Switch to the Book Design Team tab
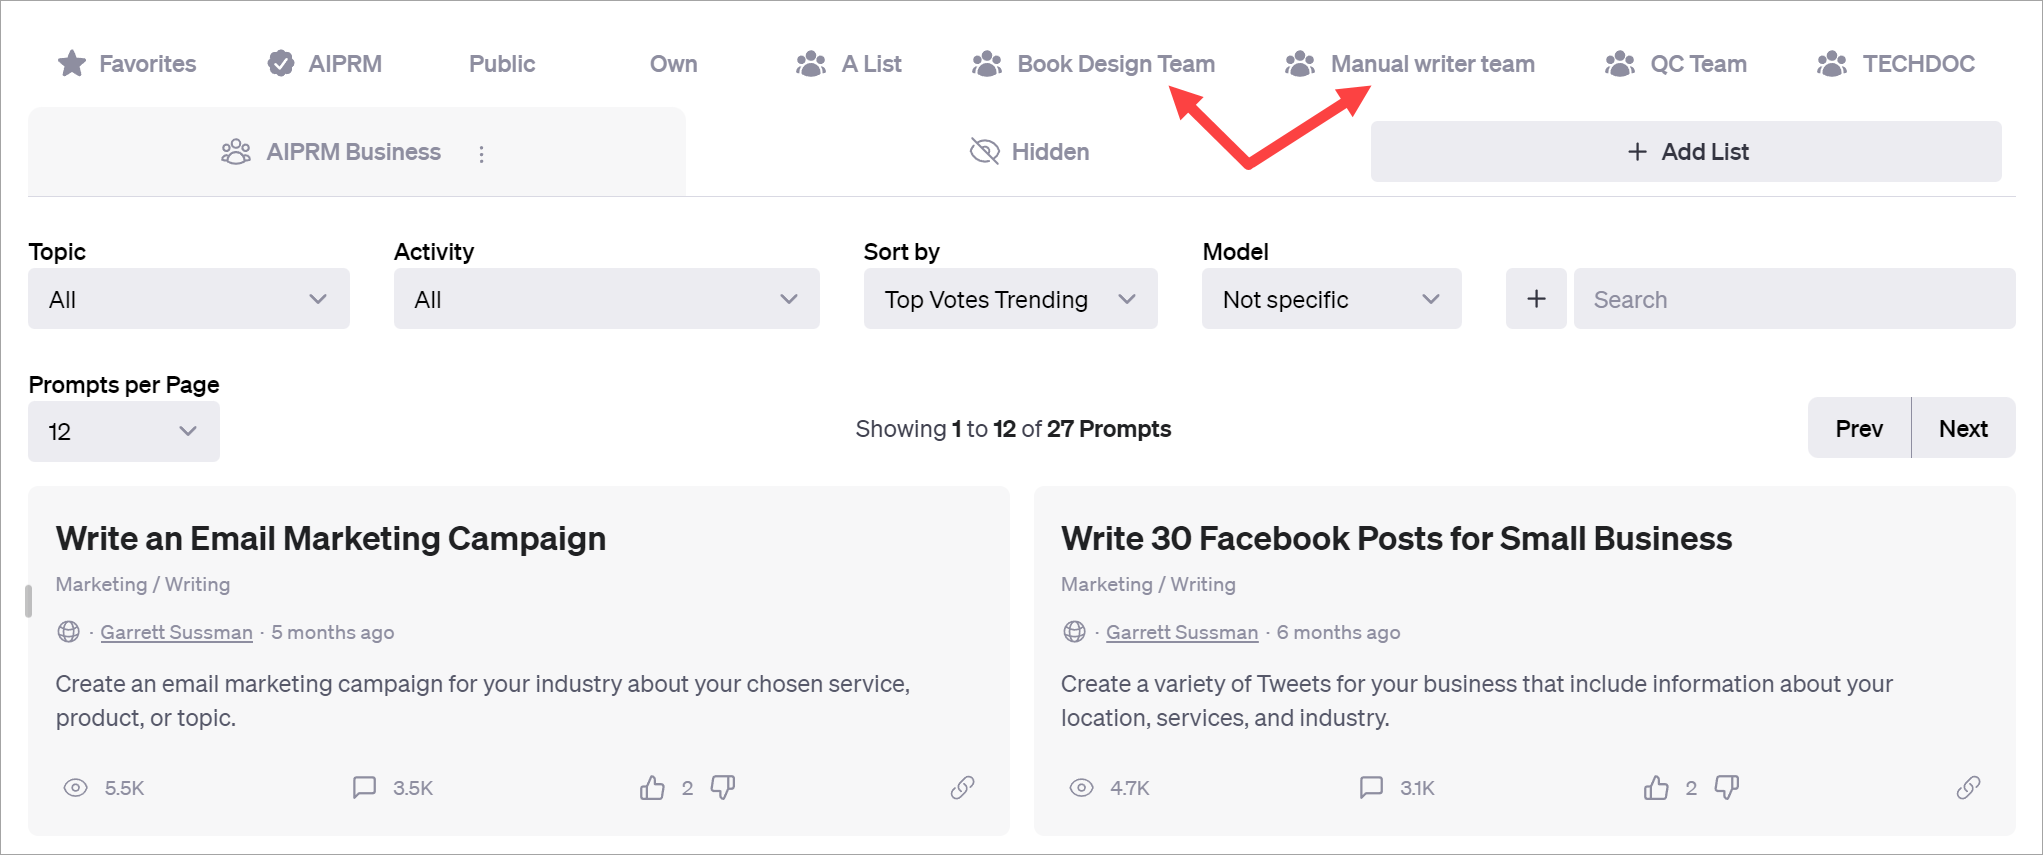This screenshot has height=855, width=2043. pos(1094,64)
